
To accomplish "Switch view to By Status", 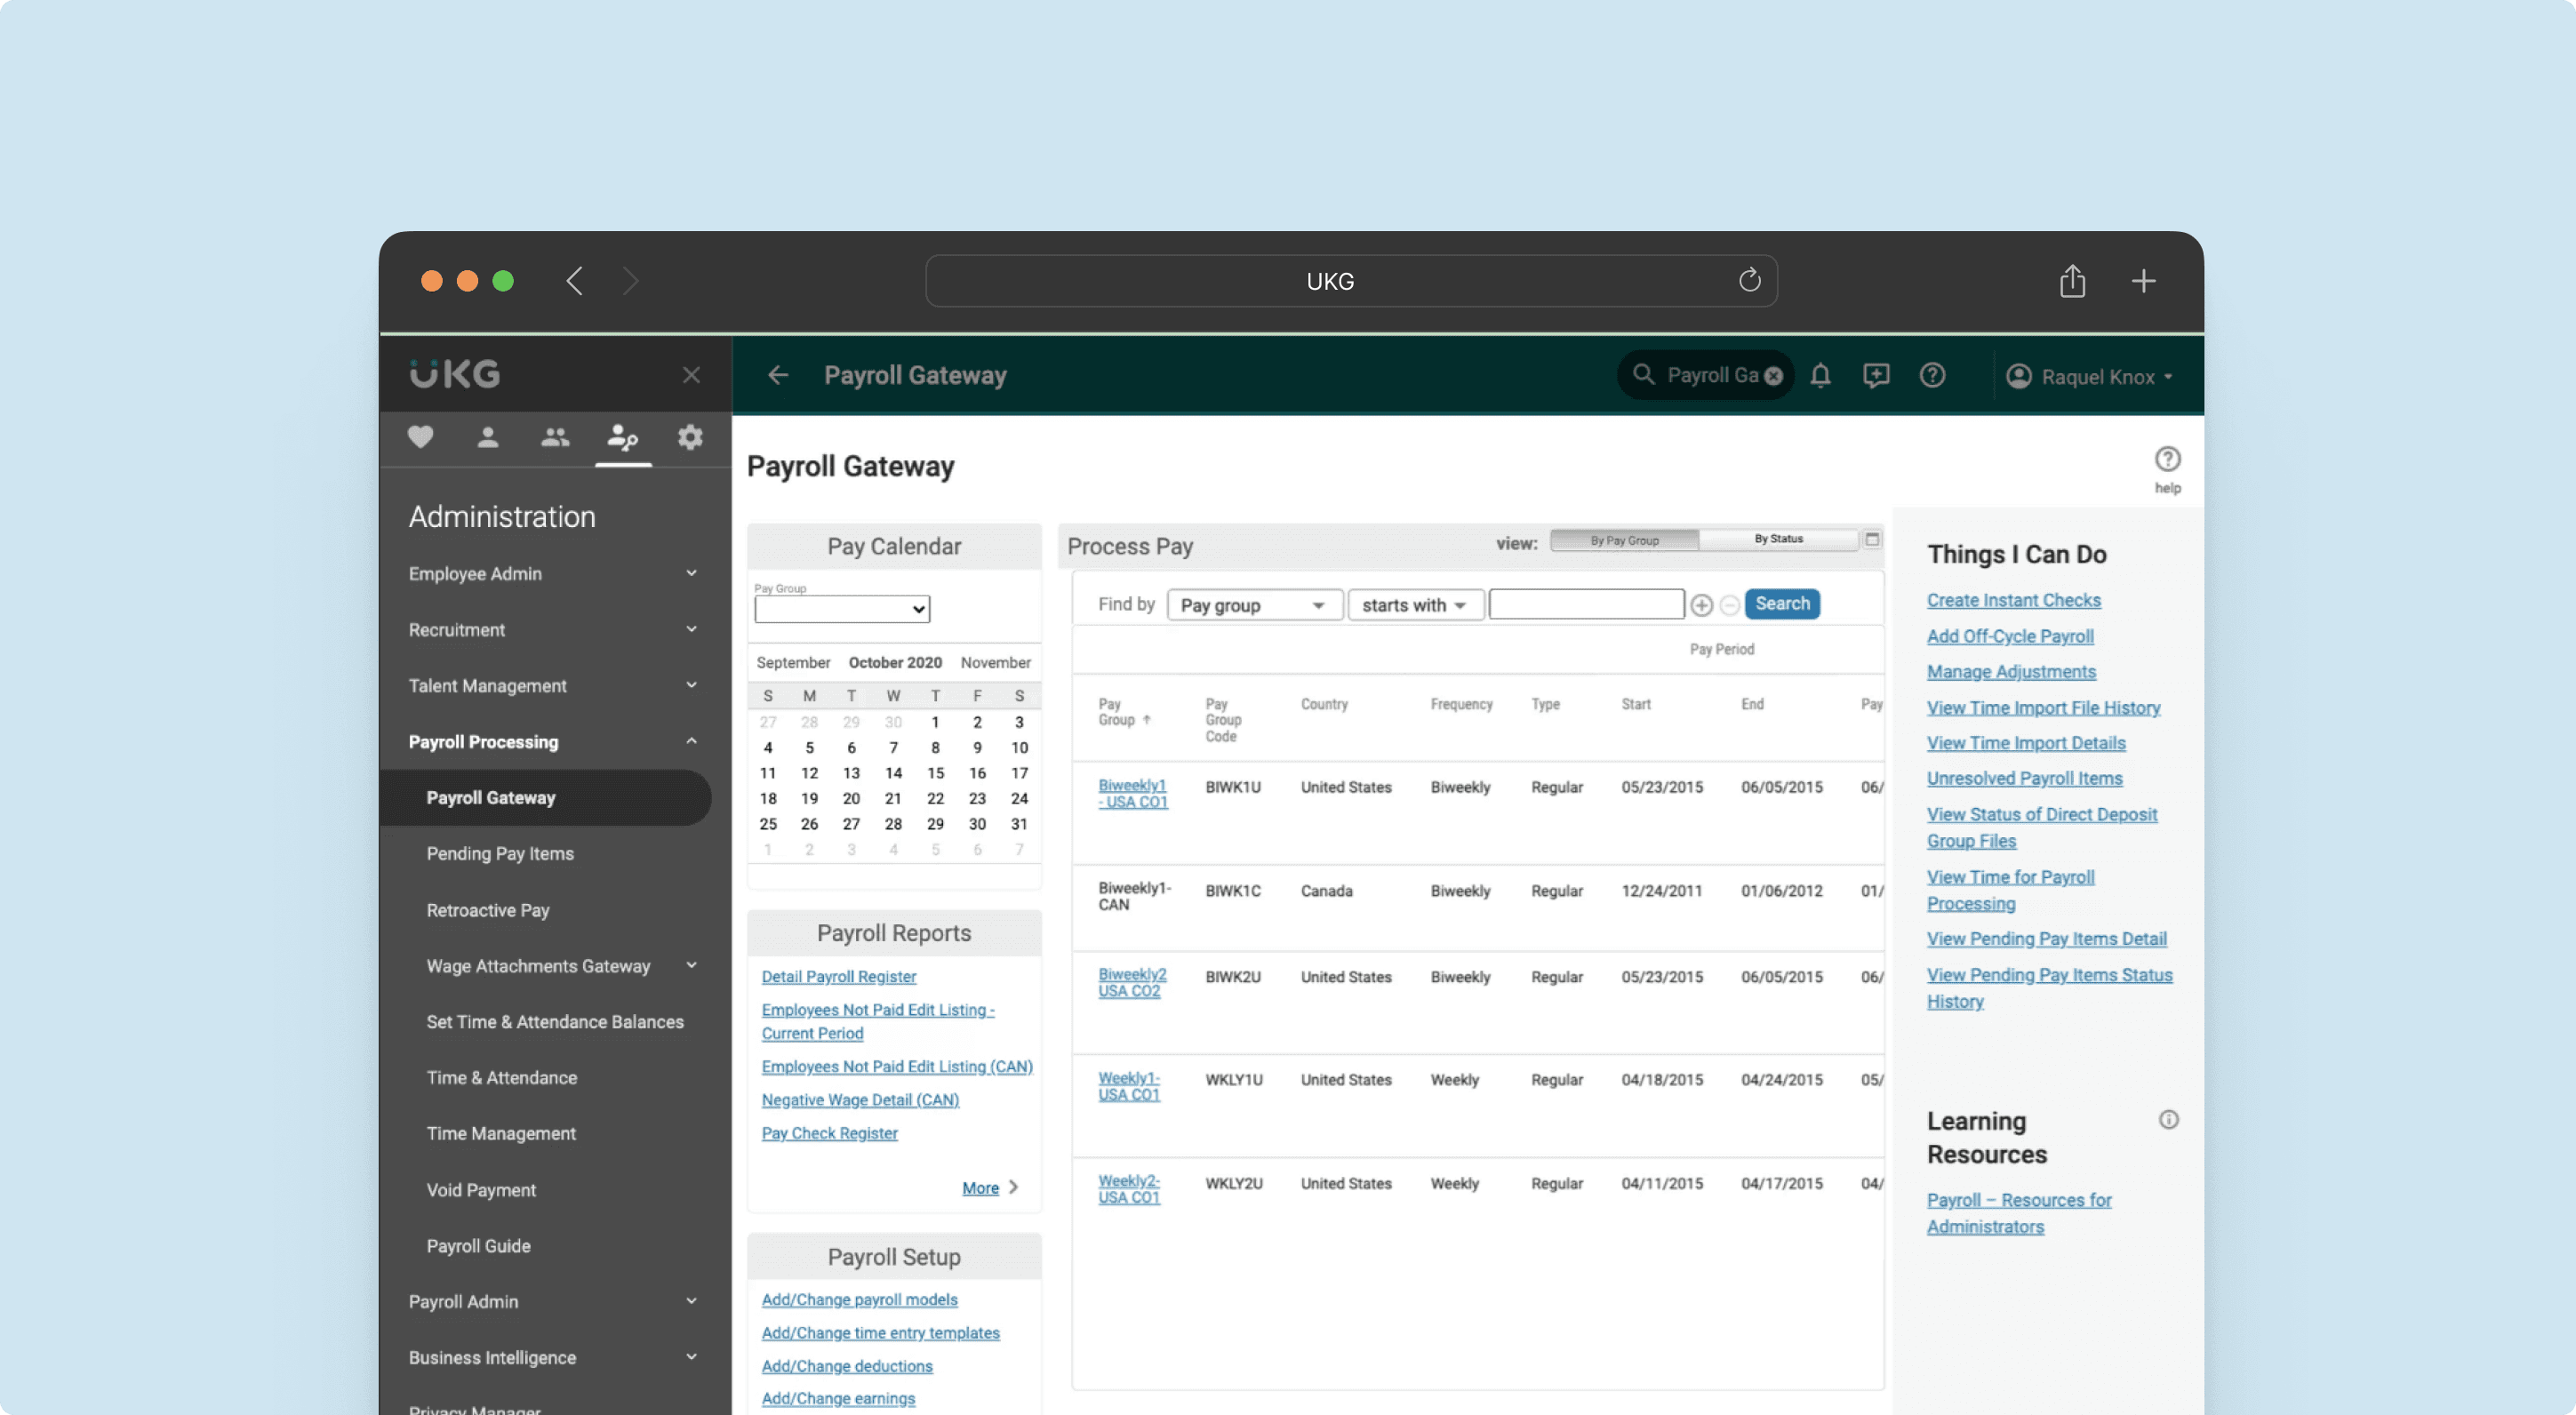I will point(1778,539).
